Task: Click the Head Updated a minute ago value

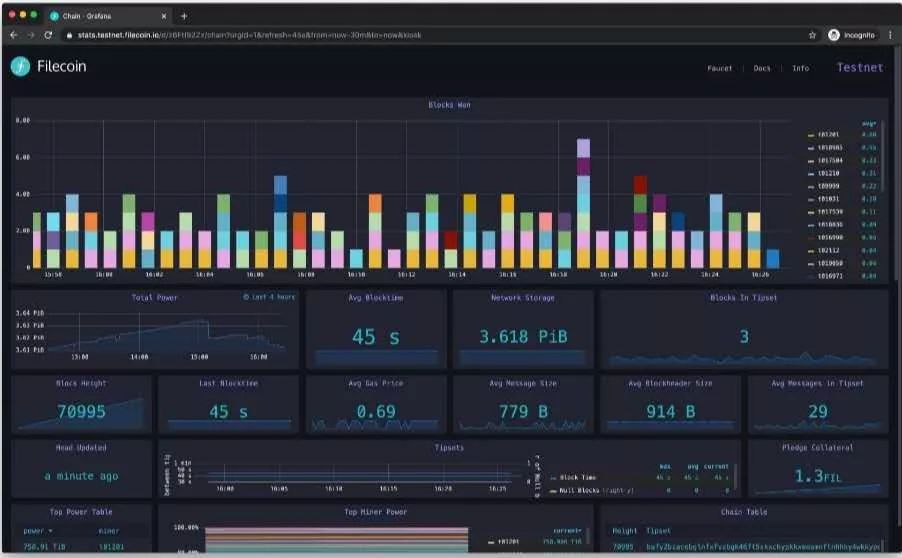Action: point(81,476)
